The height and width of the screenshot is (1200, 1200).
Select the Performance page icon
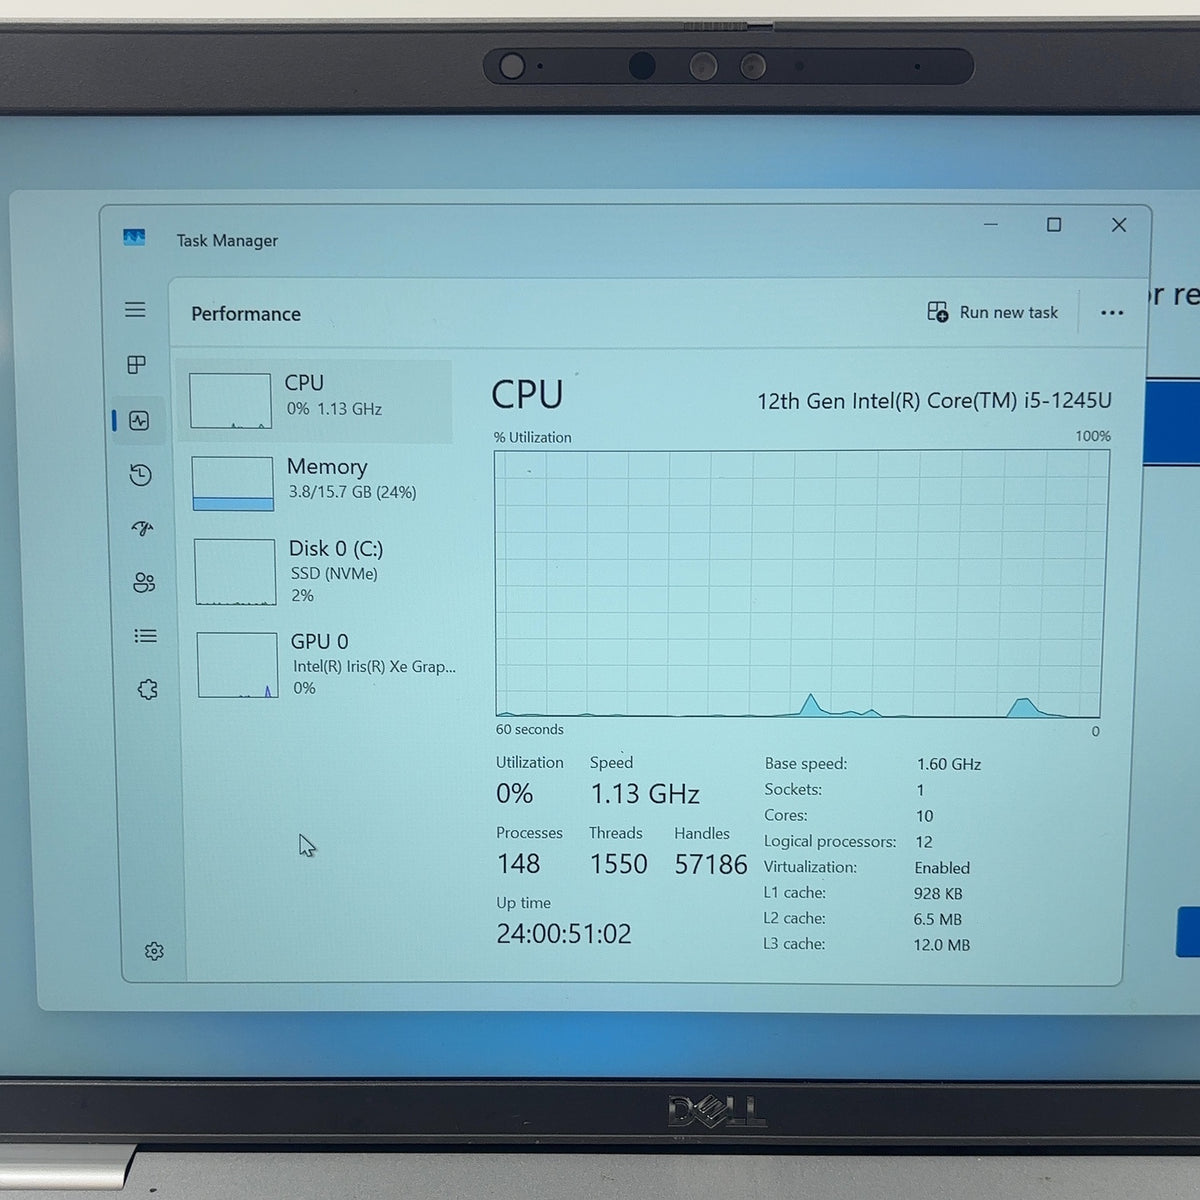[x=139, y=421]
